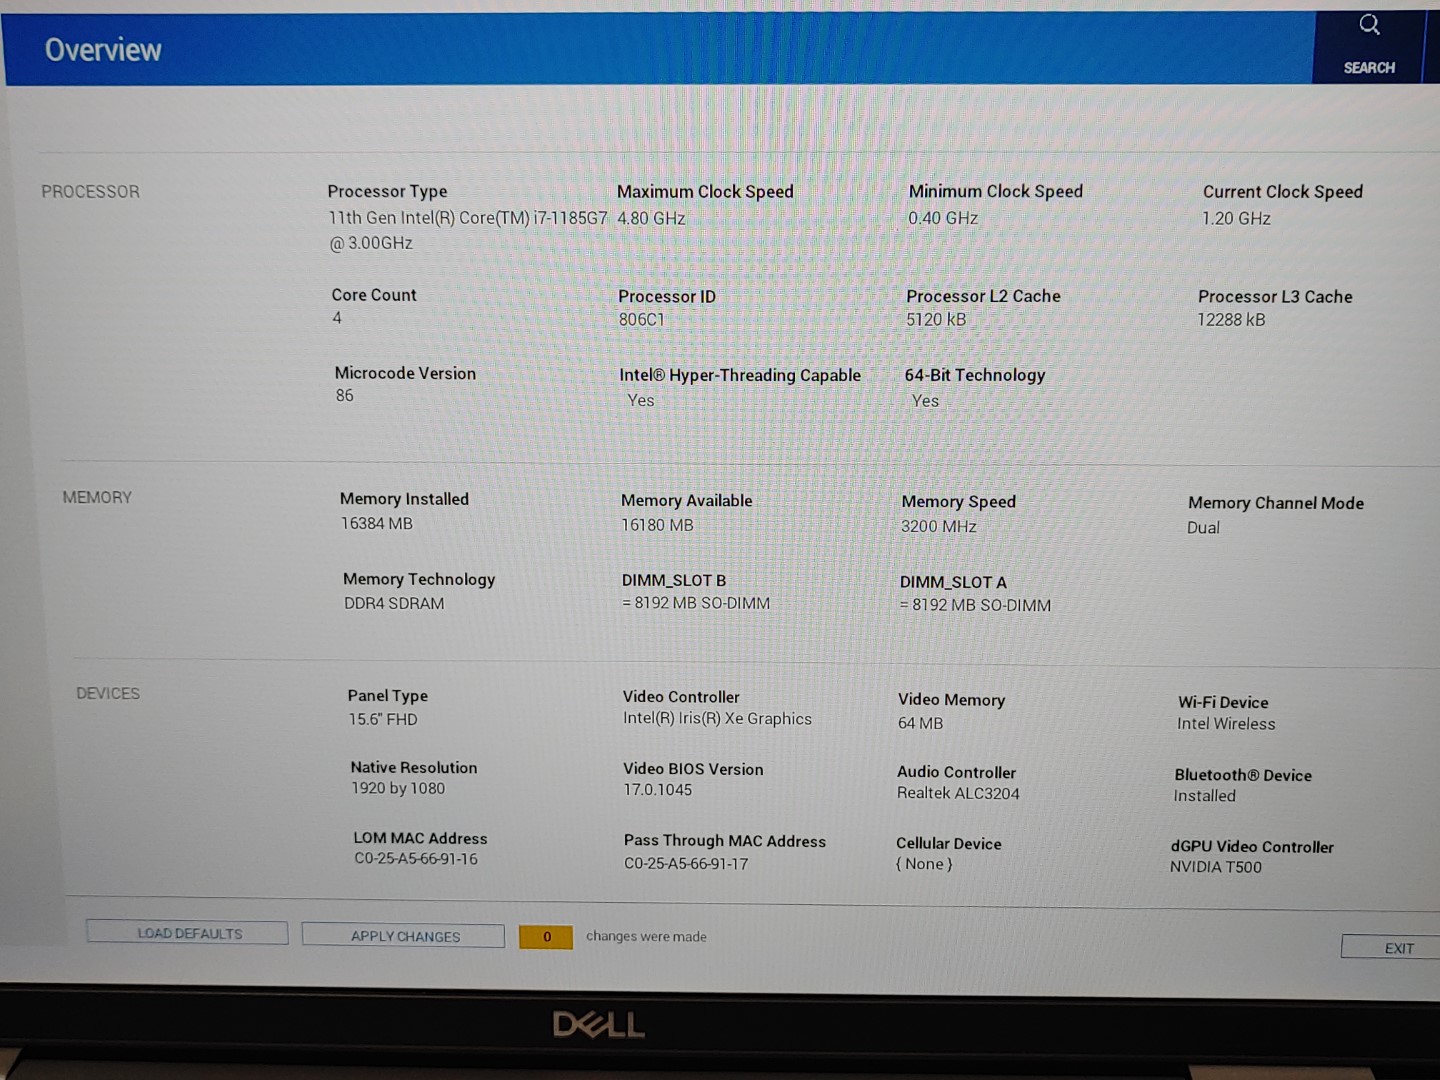Select the MEMORY section label
1440x1080 pixels.
click(x=97, y=498)
